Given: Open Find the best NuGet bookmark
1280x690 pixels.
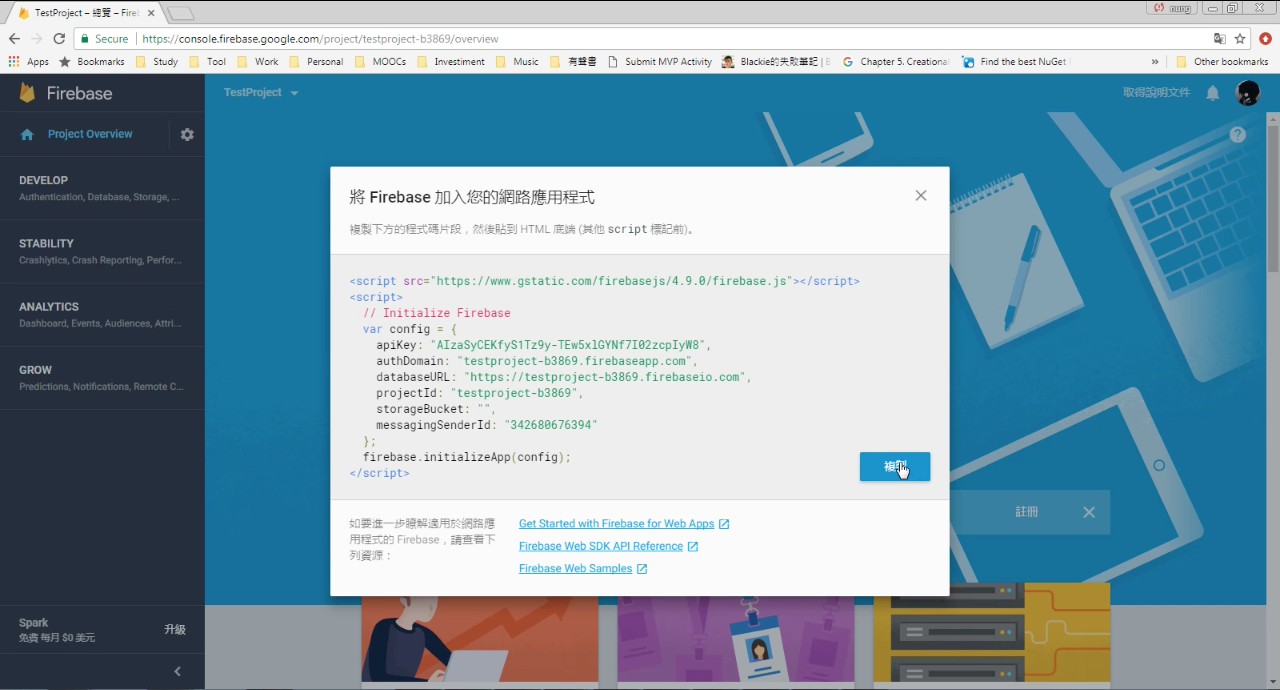Looking at the screenshot, I should [1015, 62].
